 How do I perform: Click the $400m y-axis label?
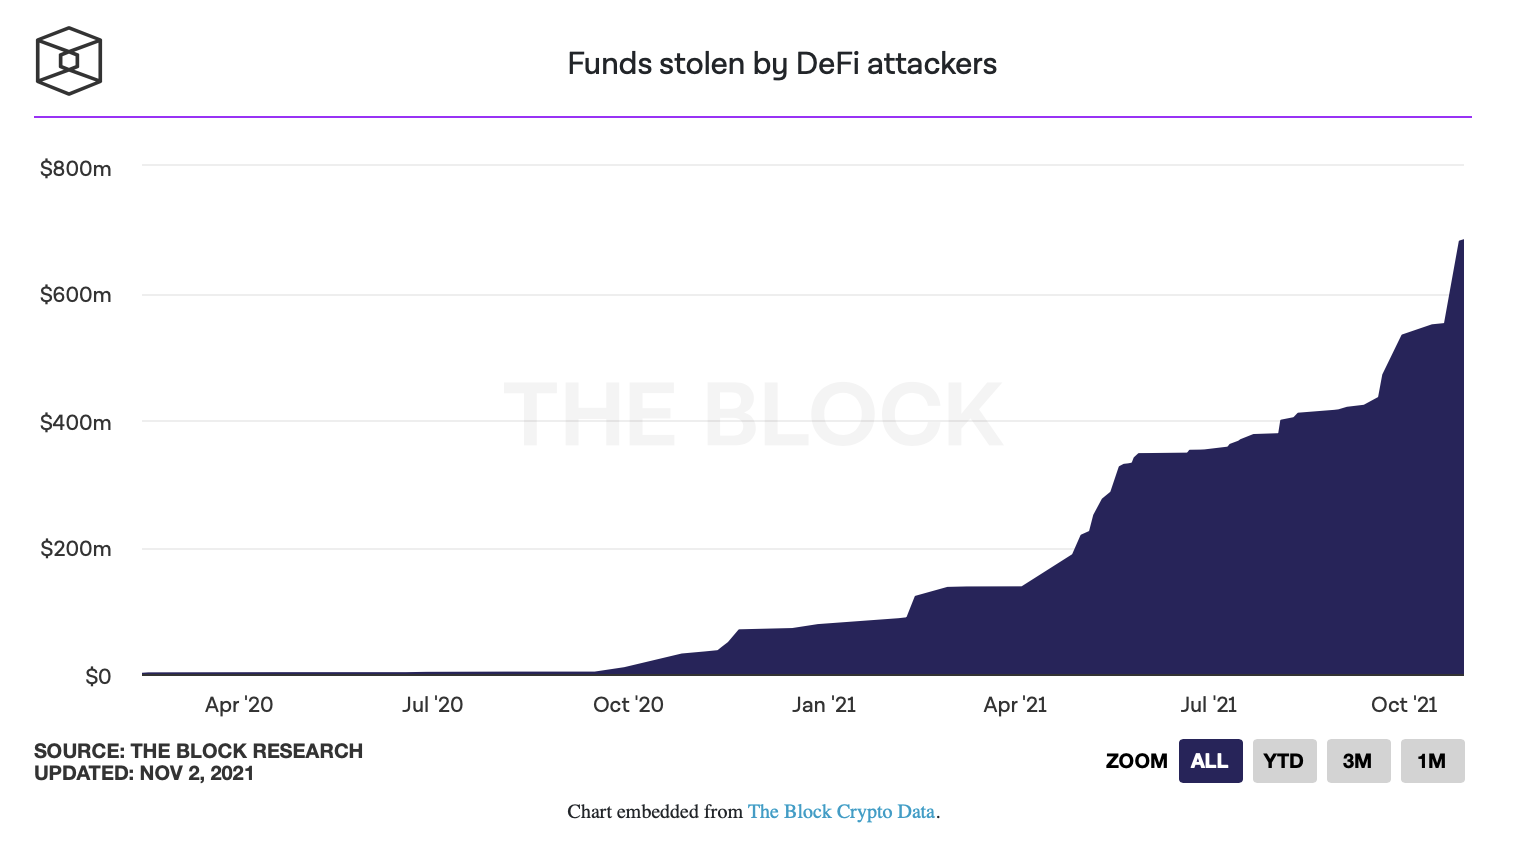[x=76, y=423]
